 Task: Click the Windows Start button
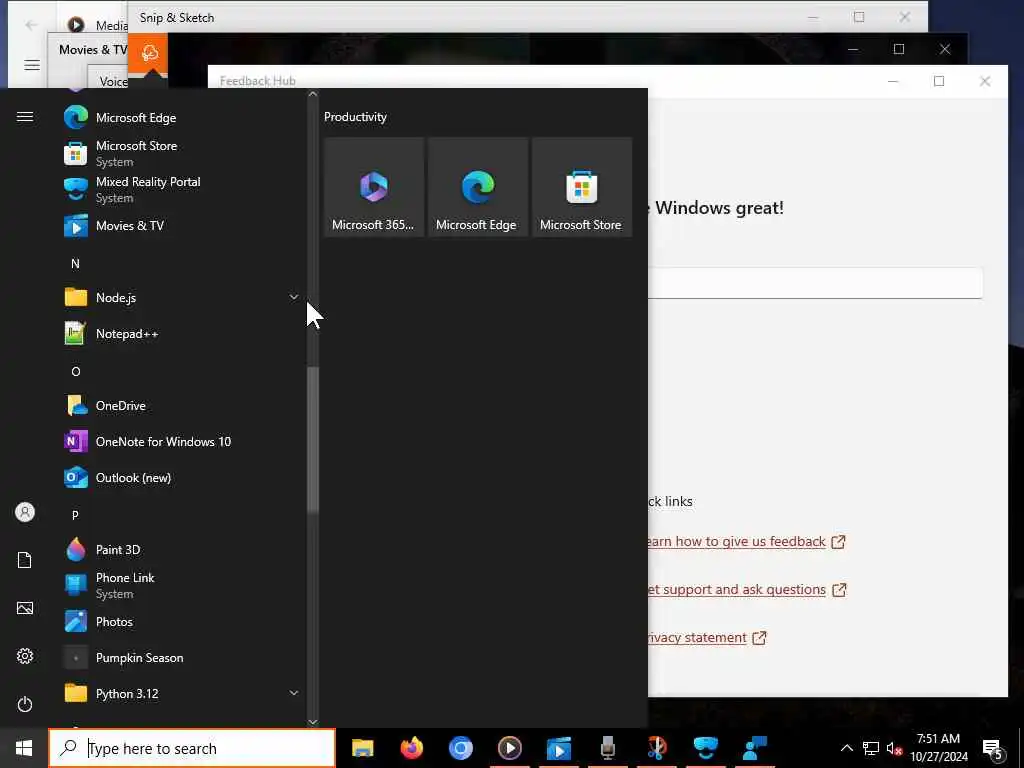(24, 748)
